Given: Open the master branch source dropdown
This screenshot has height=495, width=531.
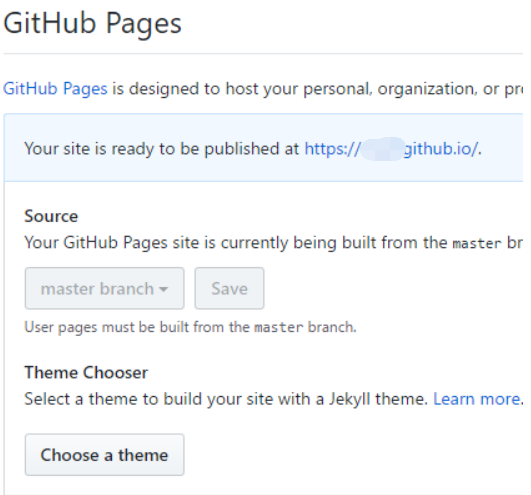Looking at the screenshot, I should 104,288.
